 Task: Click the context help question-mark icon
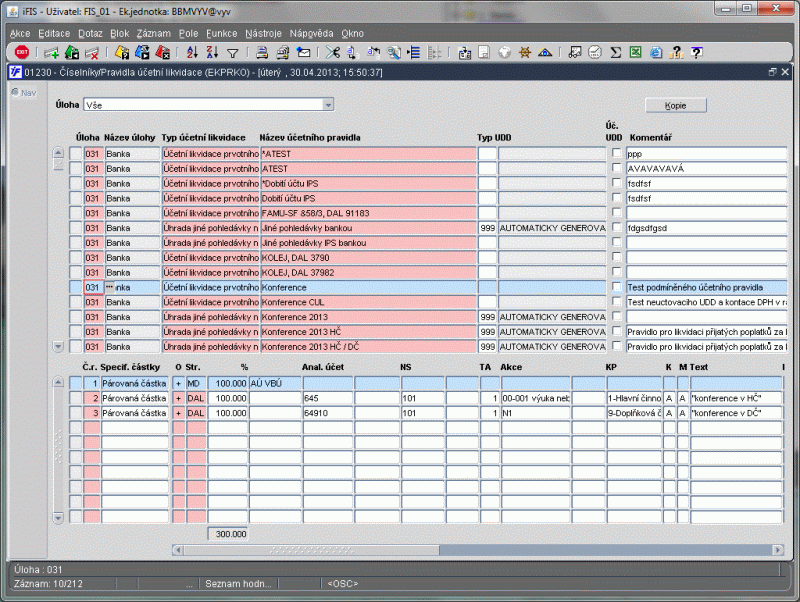tap(696, 52)
